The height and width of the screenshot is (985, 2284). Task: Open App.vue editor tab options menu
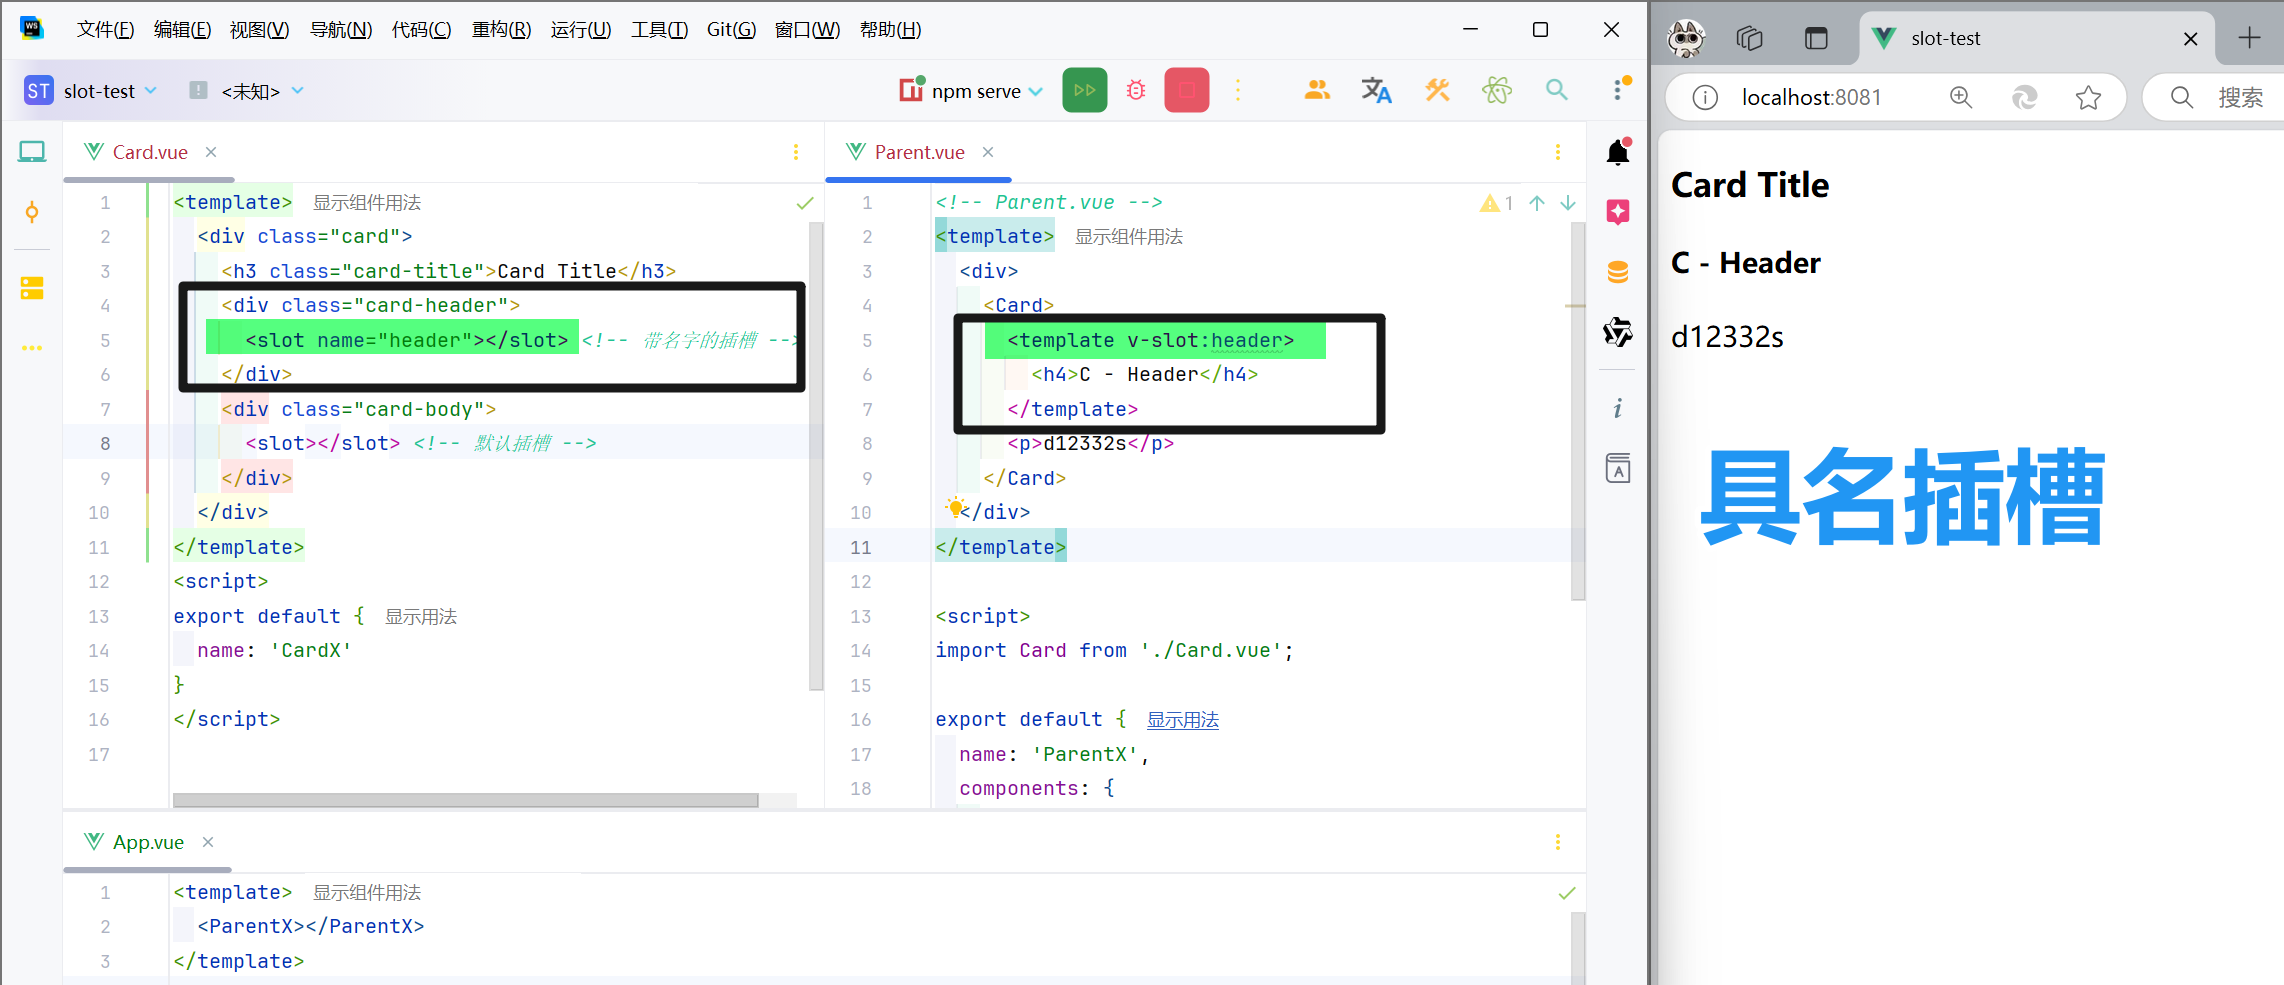1558,842
